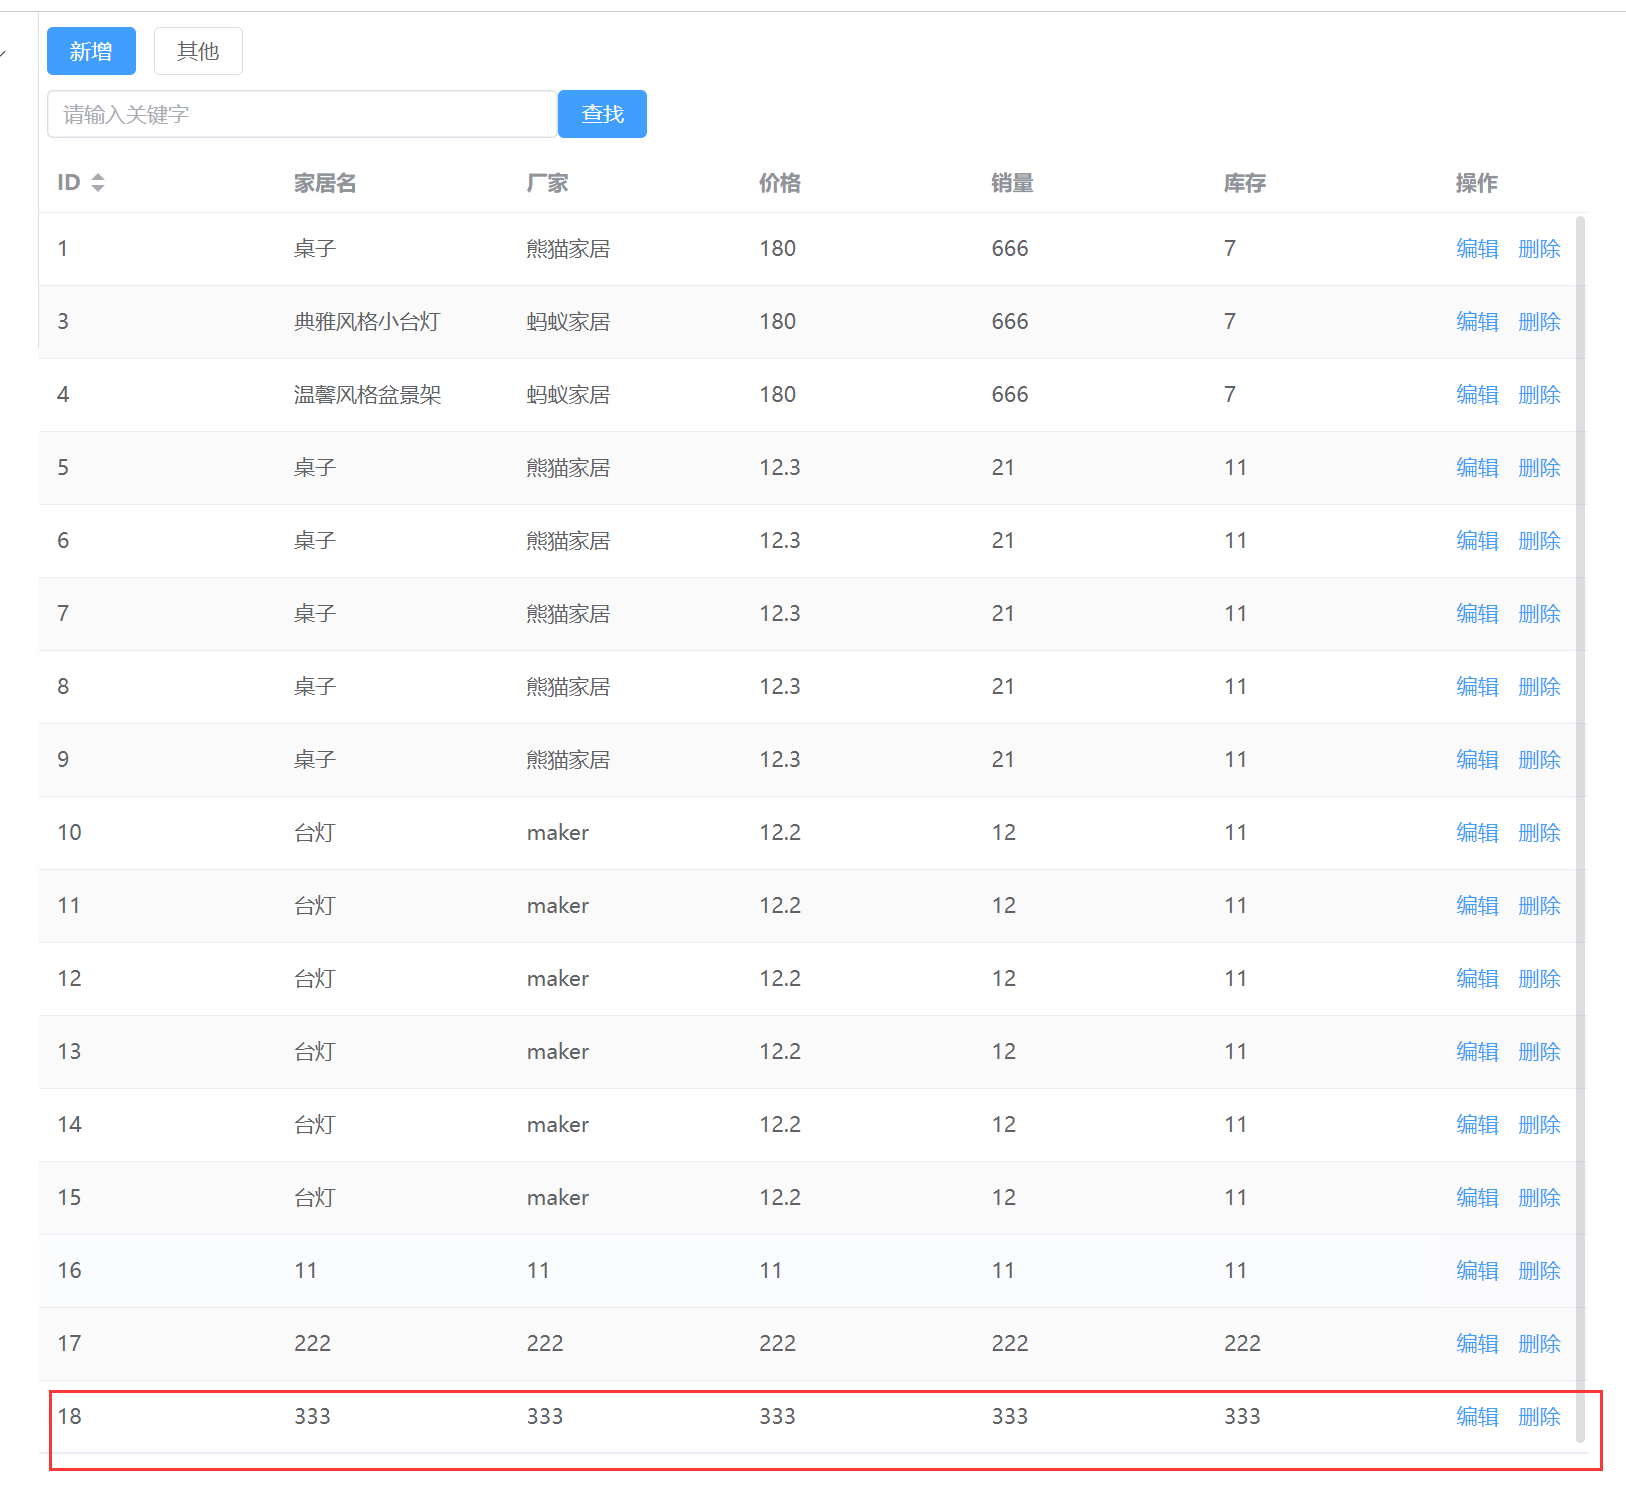Click the 查找 search button

point(602,114)
